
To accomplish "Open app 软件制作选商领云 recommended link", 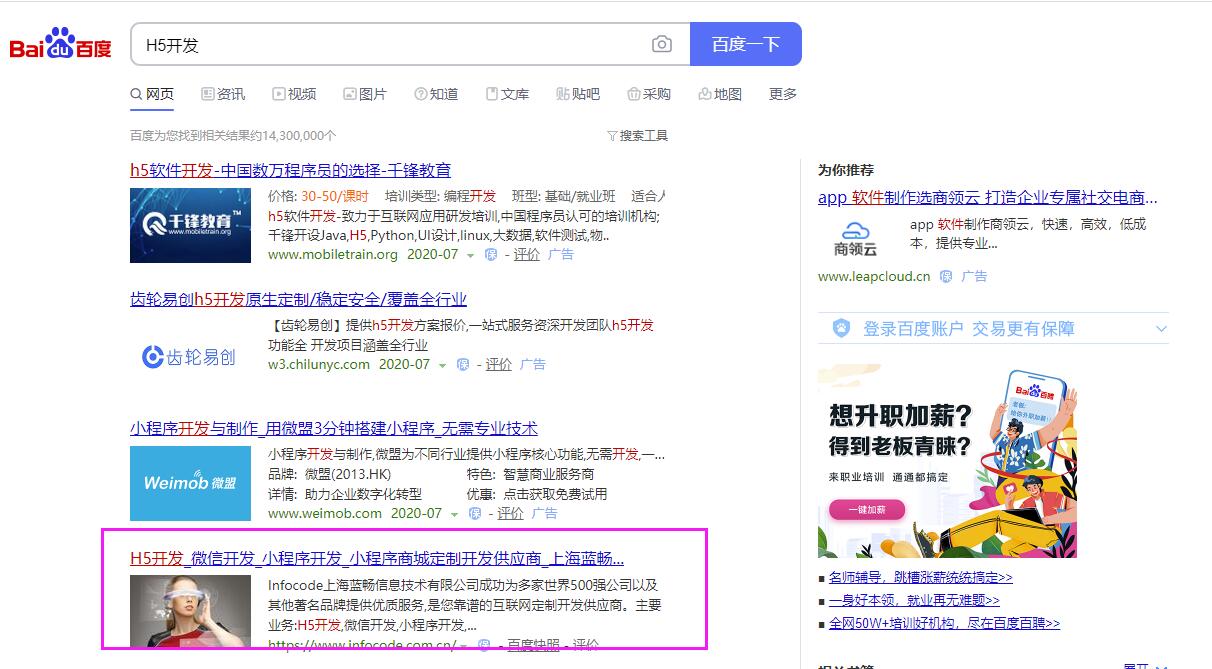I will (988, 197).
